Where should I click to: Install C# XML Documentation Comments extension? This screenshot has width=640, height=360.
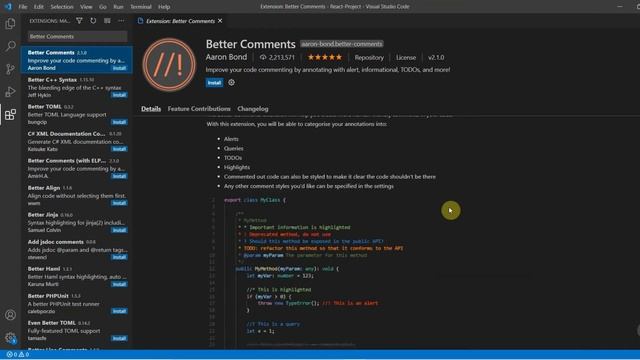119,149
